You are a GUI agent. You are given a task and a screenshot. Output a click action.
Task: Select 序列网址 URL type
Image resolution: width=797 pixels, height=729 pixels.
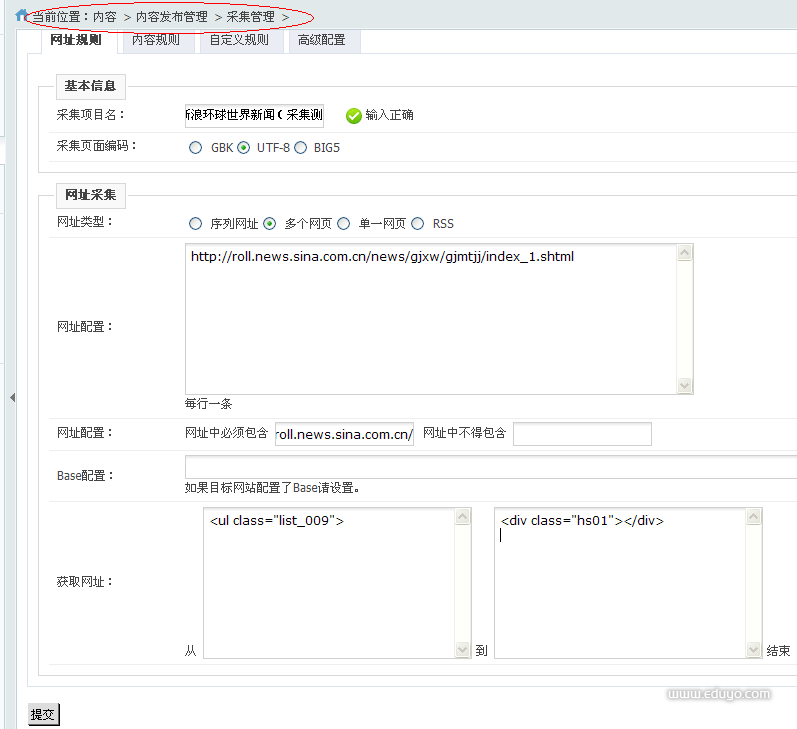pyautogui.click(x=195, y=223)
